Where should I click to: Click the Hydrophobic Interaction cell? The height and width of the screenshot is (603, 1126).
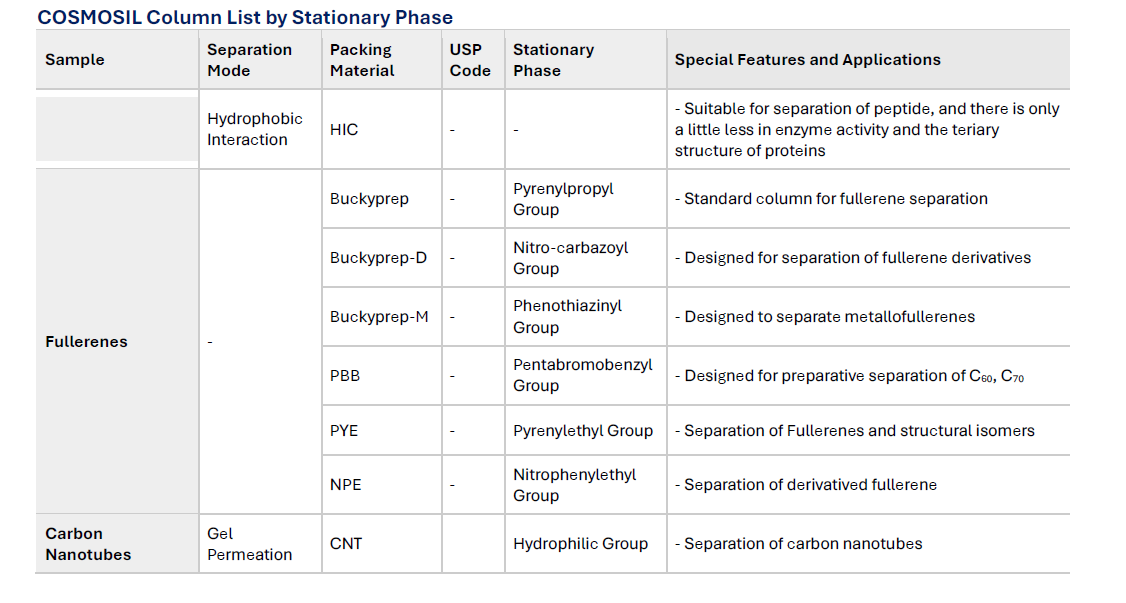[254, 129]
